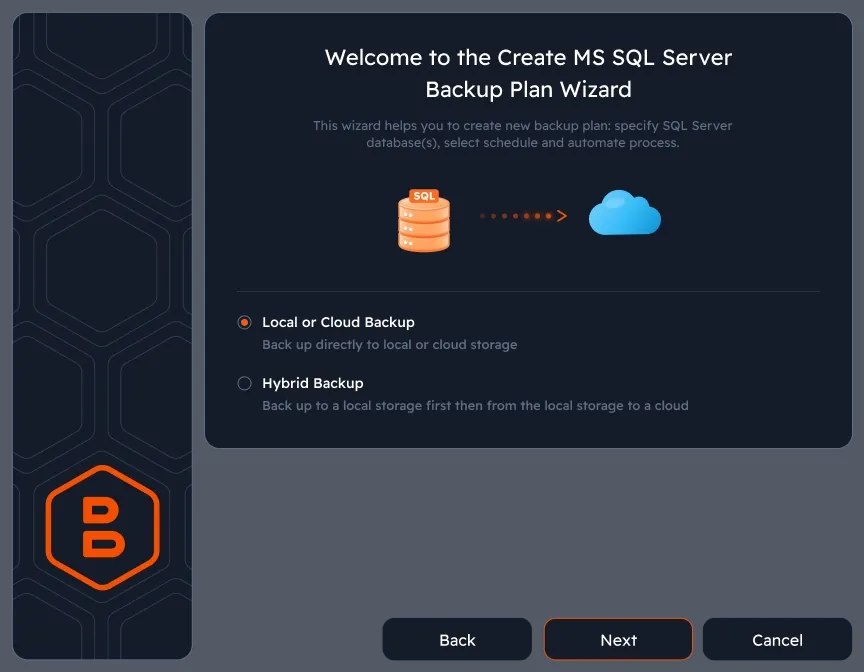Click the text 'Back up directly to local or cloud storage'
This screenshot has width=864, height=672.
pos(390,345)
